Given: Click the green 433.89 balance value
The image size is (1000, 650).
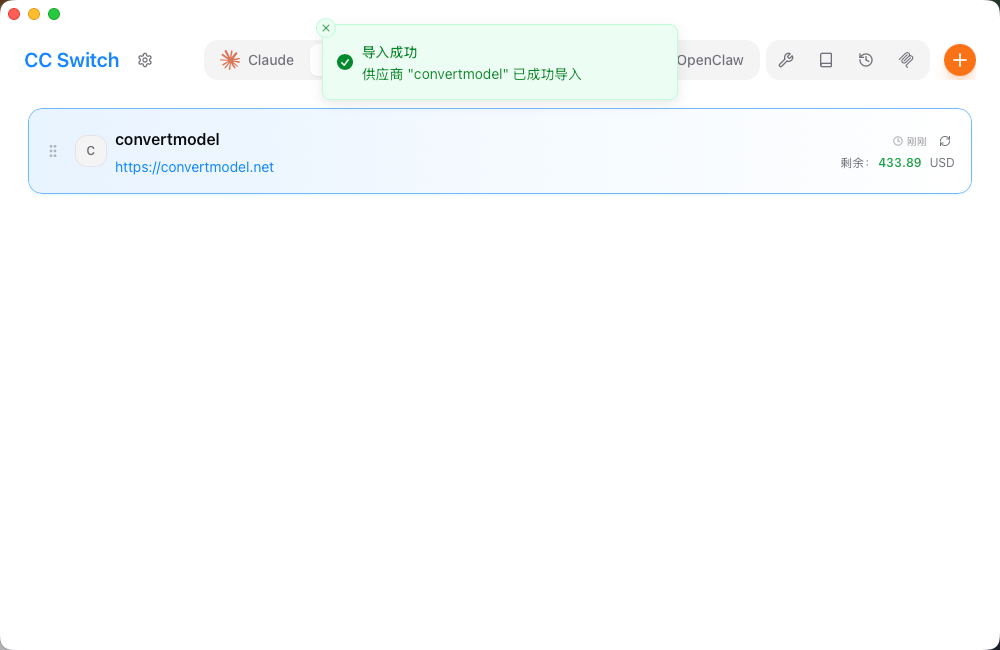Looking at the screenshot, I should (x=899, y=162).
